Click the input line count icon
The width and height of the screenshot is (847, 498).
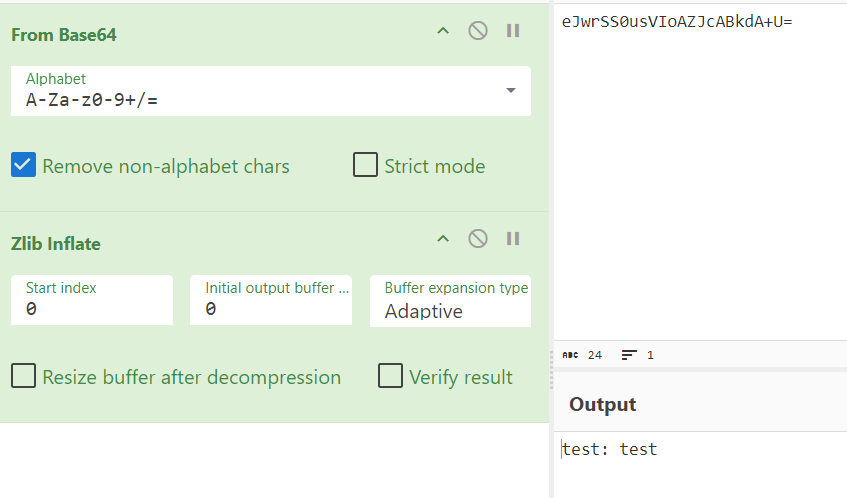pos(629,355)
